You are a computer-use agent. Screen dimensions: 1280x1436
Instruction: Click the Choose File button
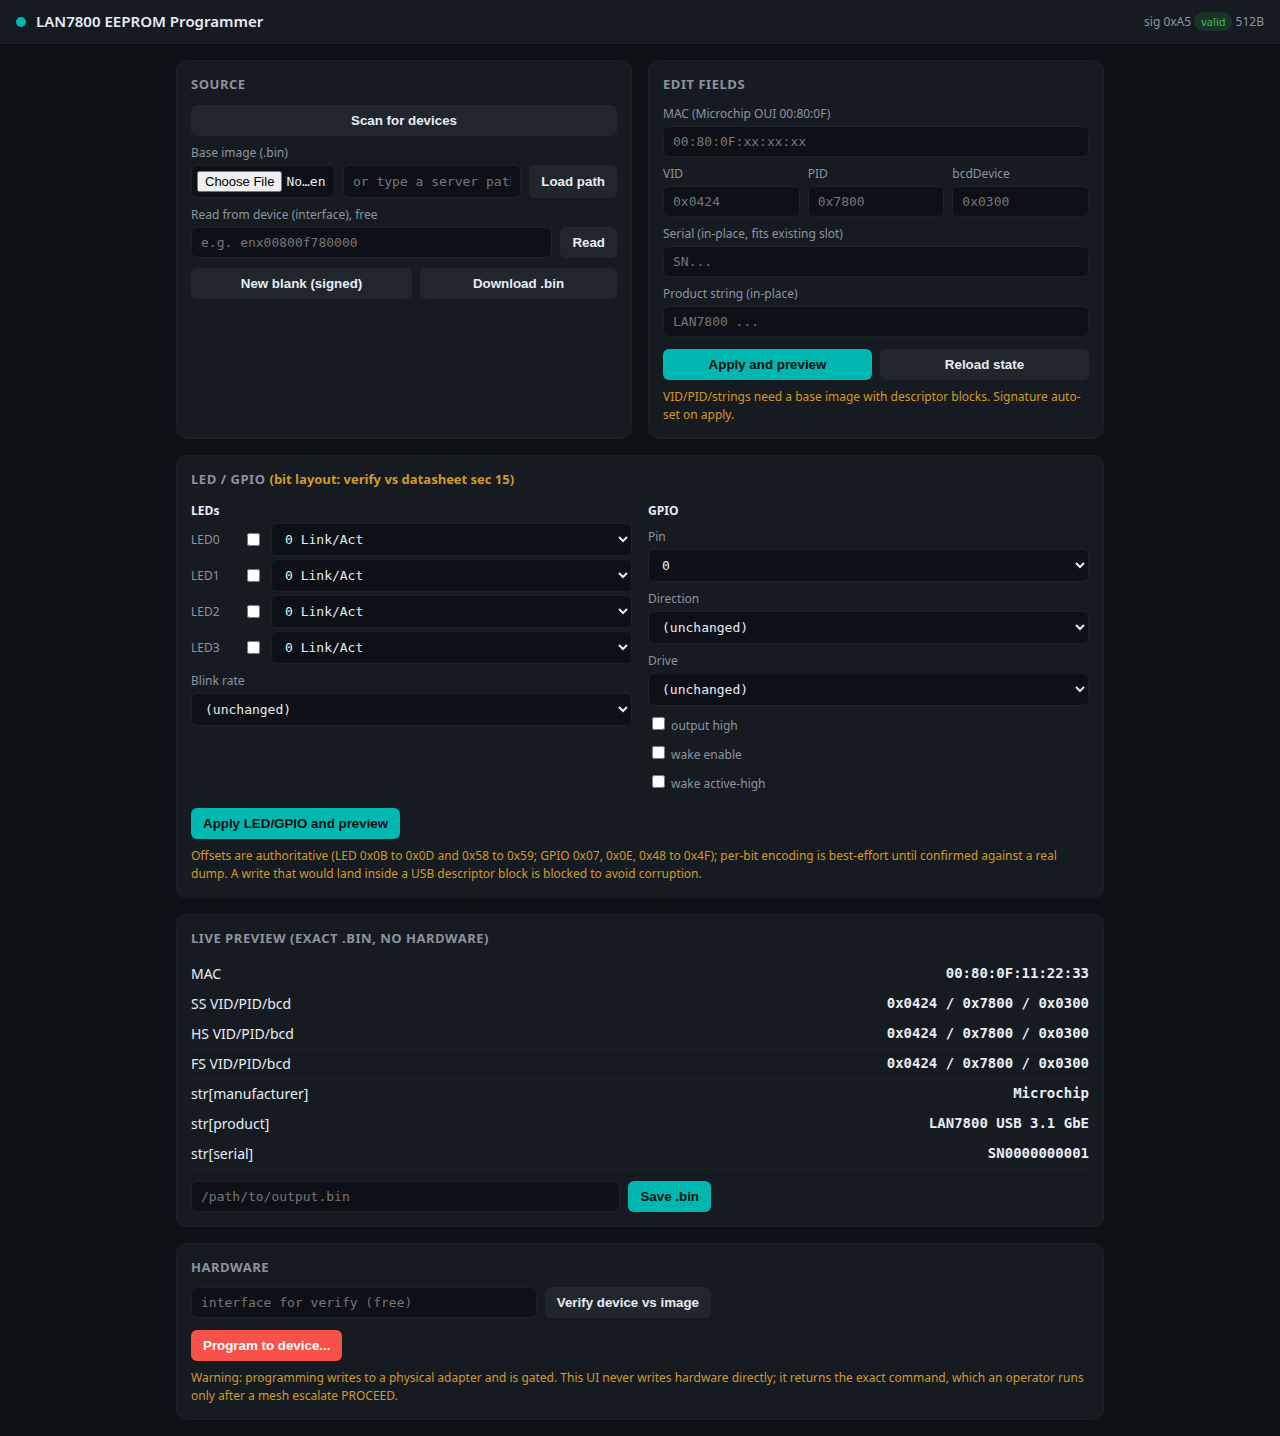(x=240, y=182)
